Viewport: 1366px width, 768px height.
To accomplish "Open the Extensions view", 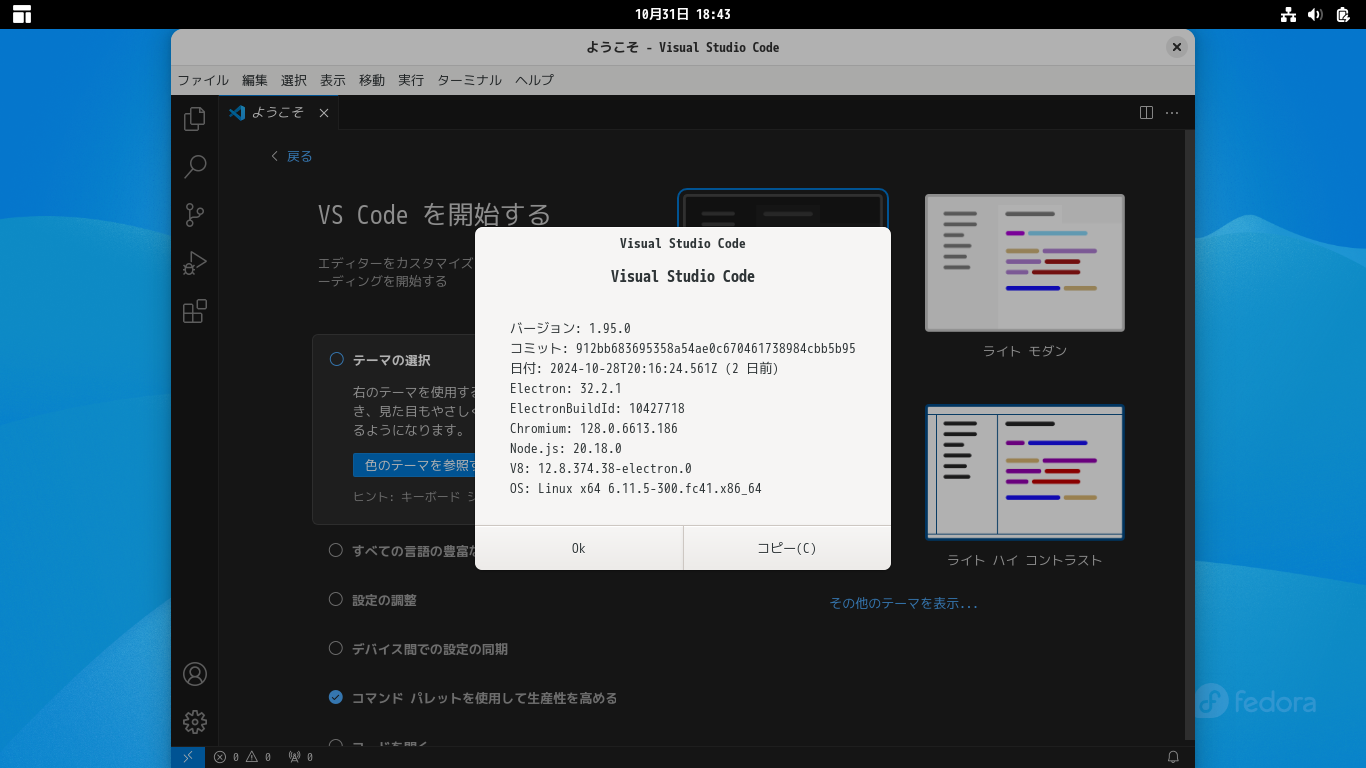I will coord(195,311).
